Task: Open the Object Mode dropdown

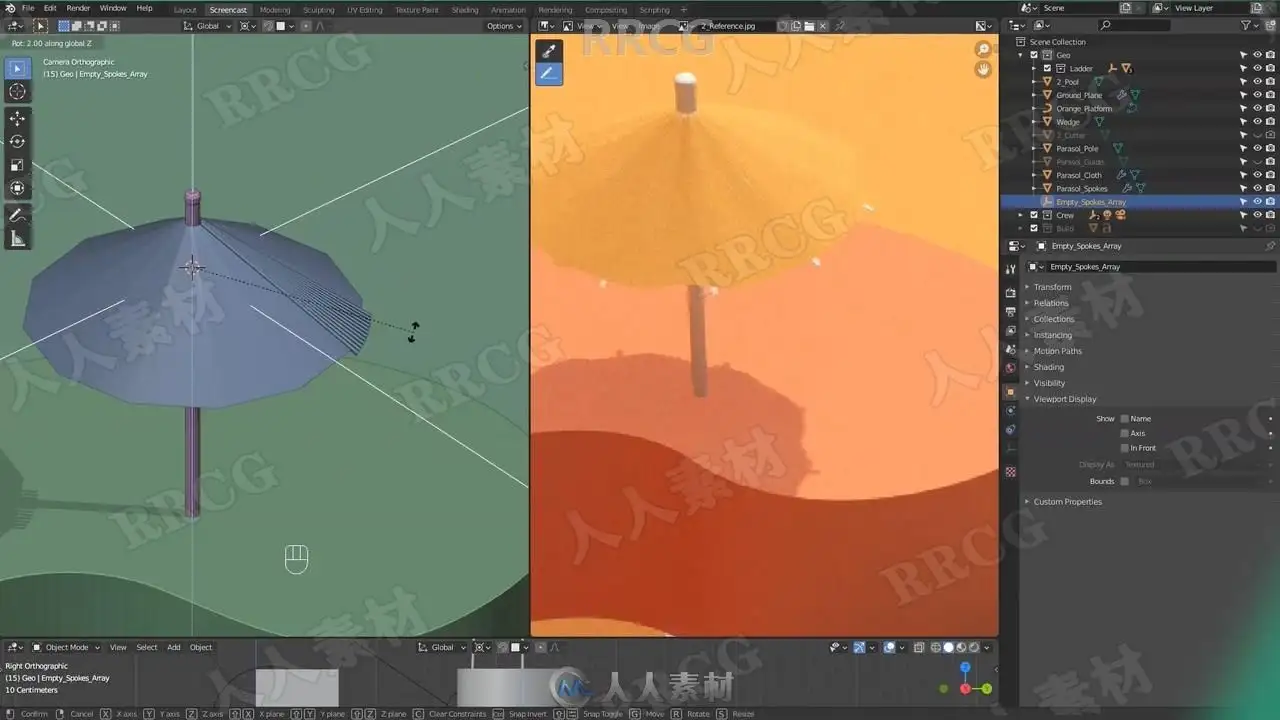Action: 66,647
